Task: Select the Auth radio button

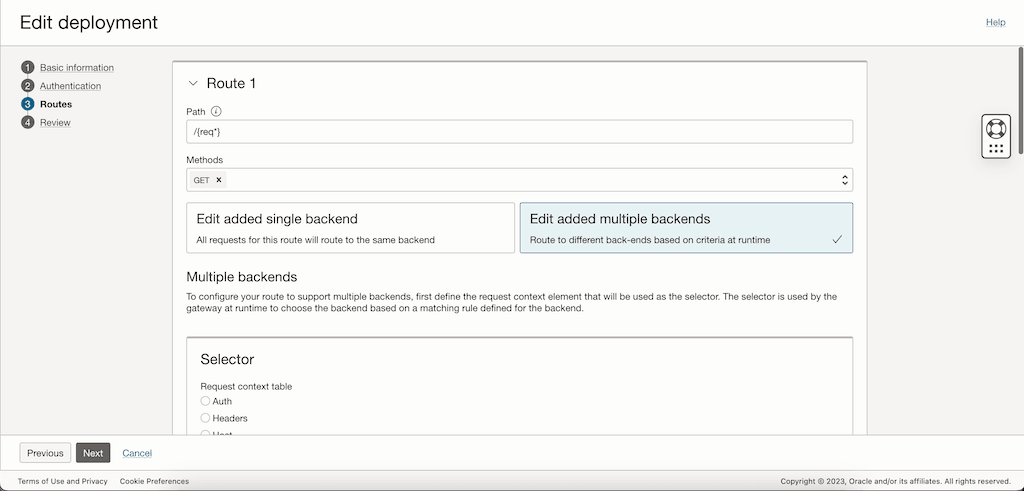Action: point(205,401)
